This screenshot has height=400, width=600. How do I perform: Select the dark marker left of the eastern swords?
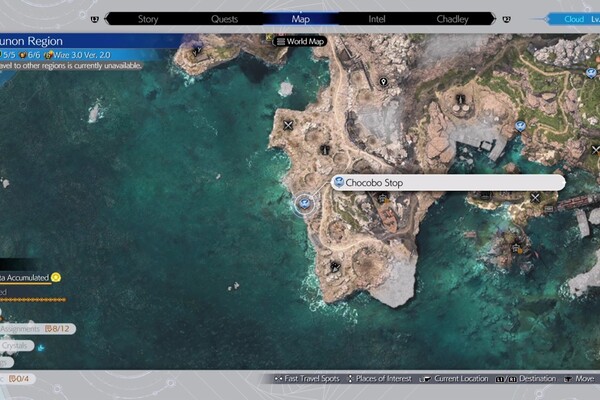click(x=485, y=196)
